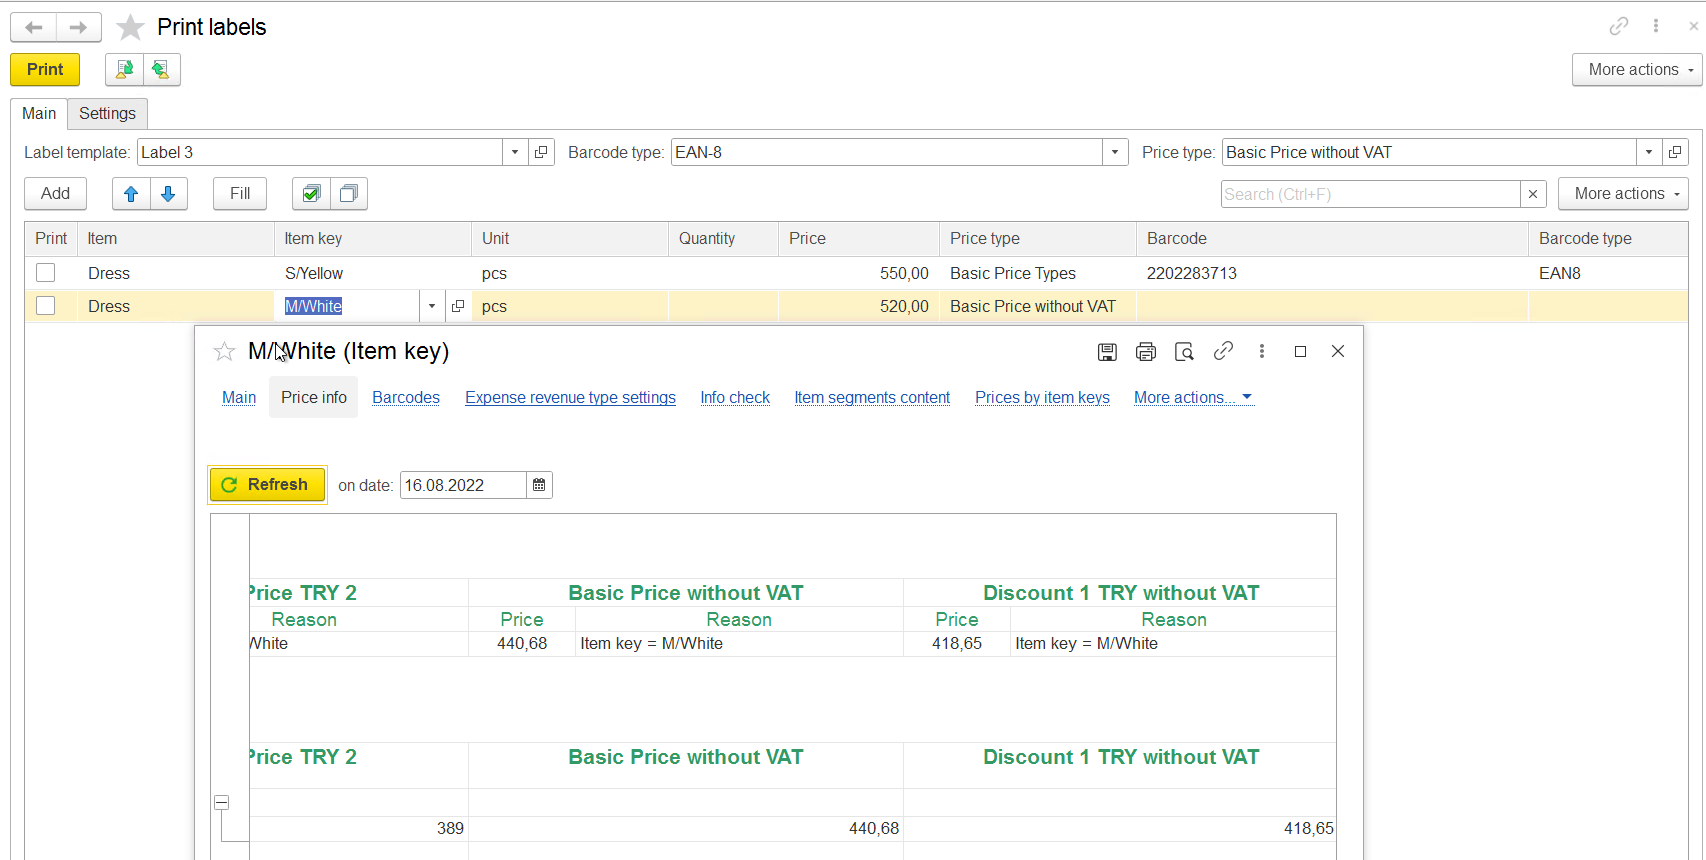
Task: Check all rows icon button
Action: [311, 194]
